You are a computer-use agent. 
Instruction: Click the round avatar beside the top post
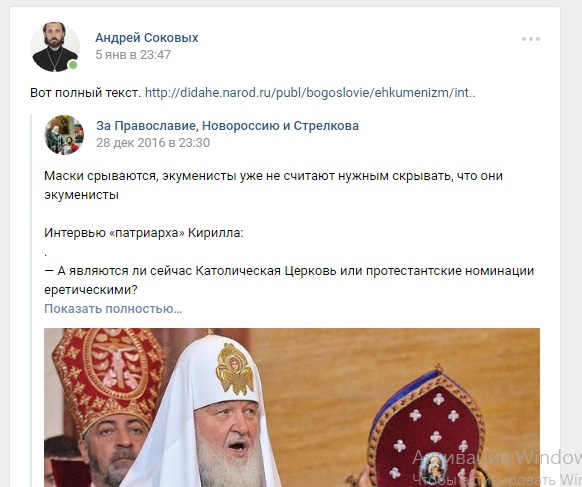click(x=55, y=47)
